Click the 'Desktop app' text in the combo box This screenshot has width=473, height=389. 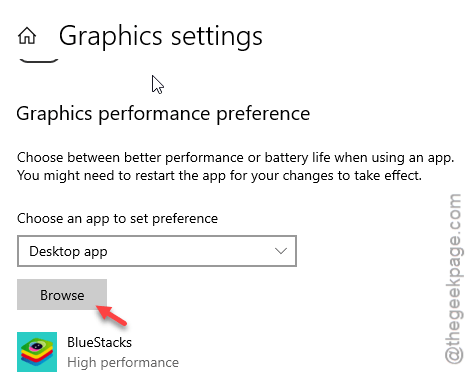(x=68, y=251)
